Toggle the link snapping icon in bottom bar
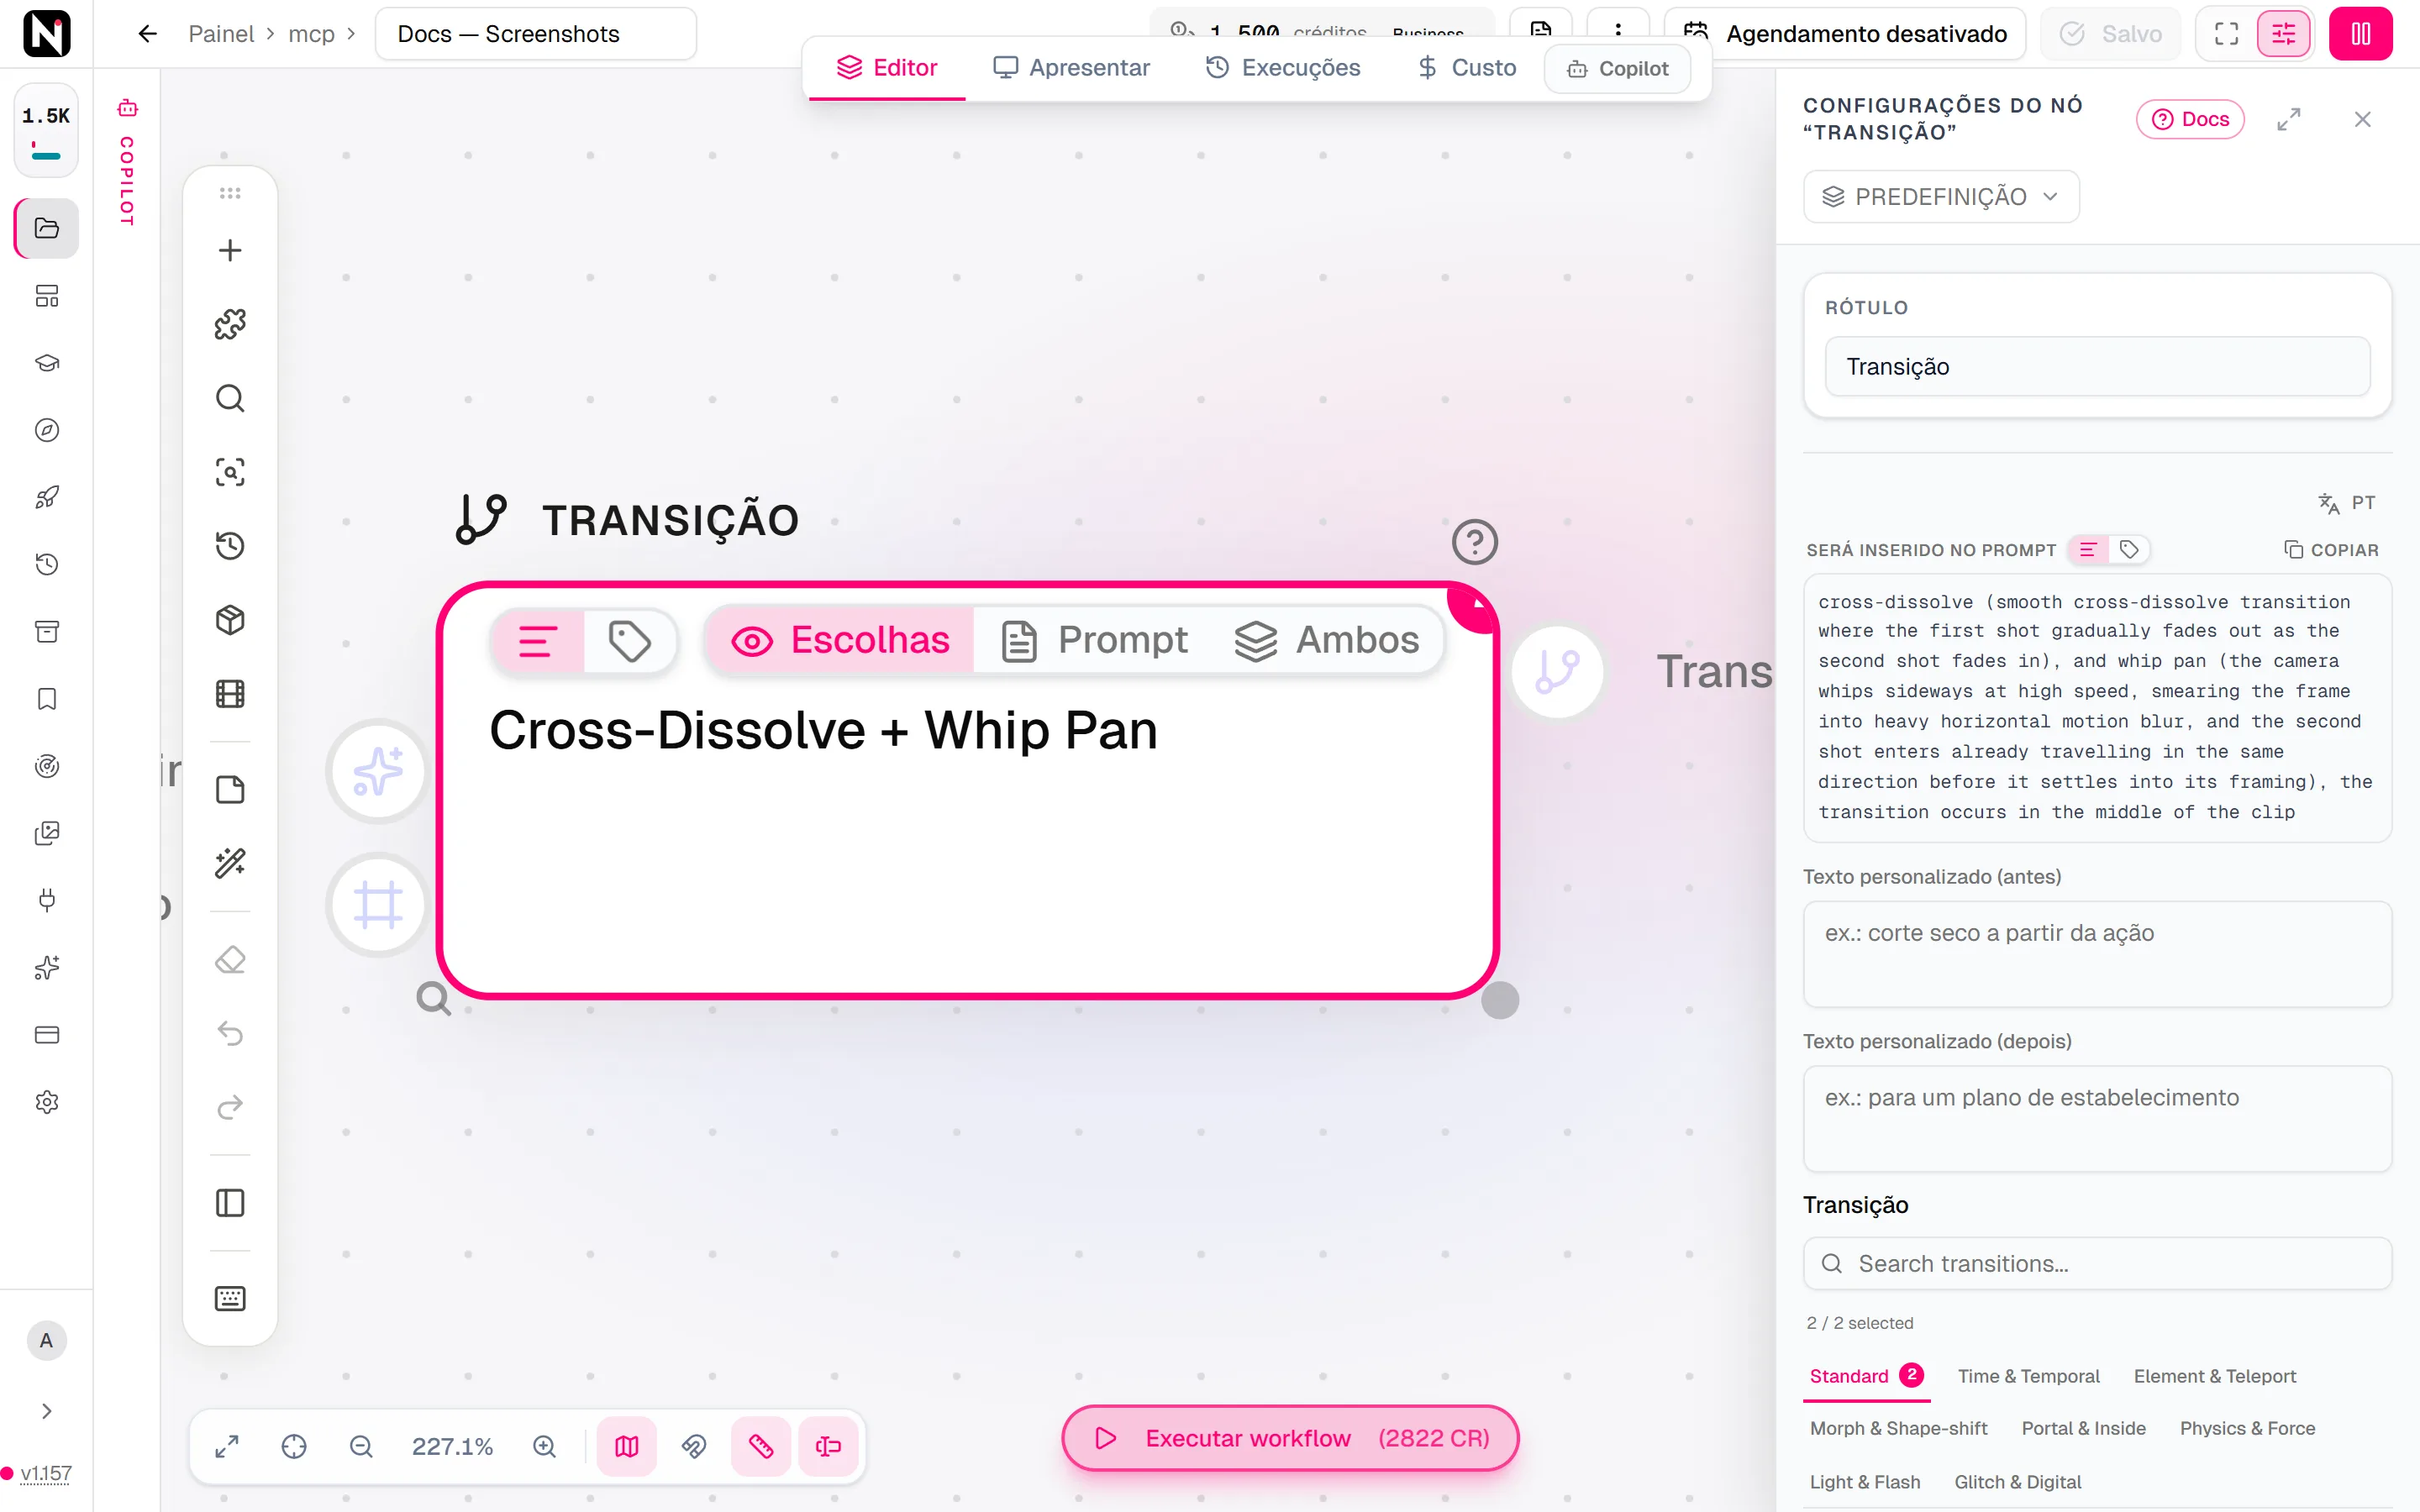2420x1512 pixels. point(694,1446)
